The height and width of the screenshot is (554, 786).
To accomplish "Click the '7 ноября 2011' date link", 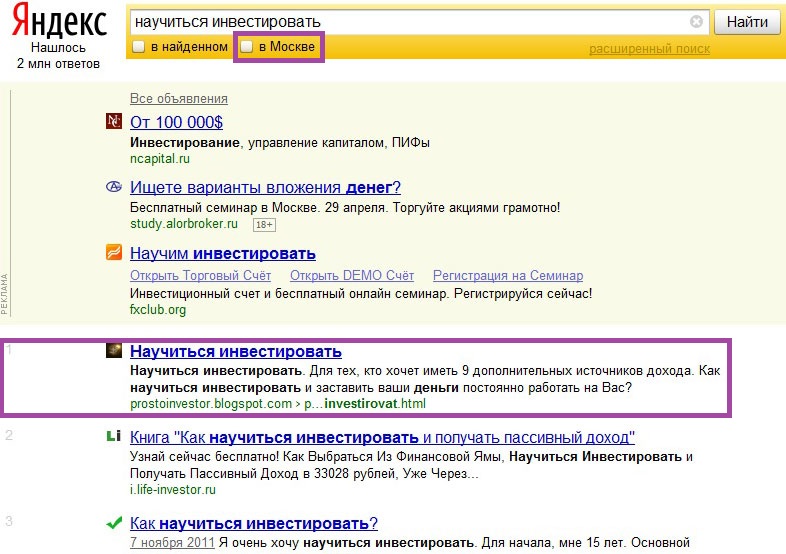I will coord(172,542).
